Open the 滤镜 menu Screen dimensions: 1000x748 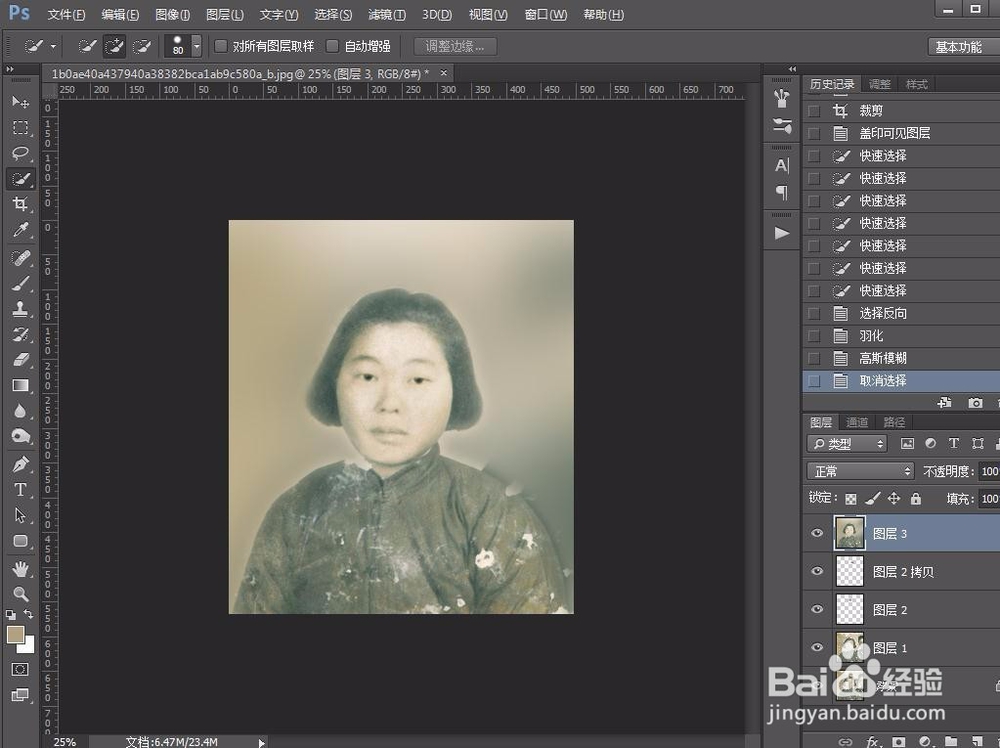[x=386, y=14]
